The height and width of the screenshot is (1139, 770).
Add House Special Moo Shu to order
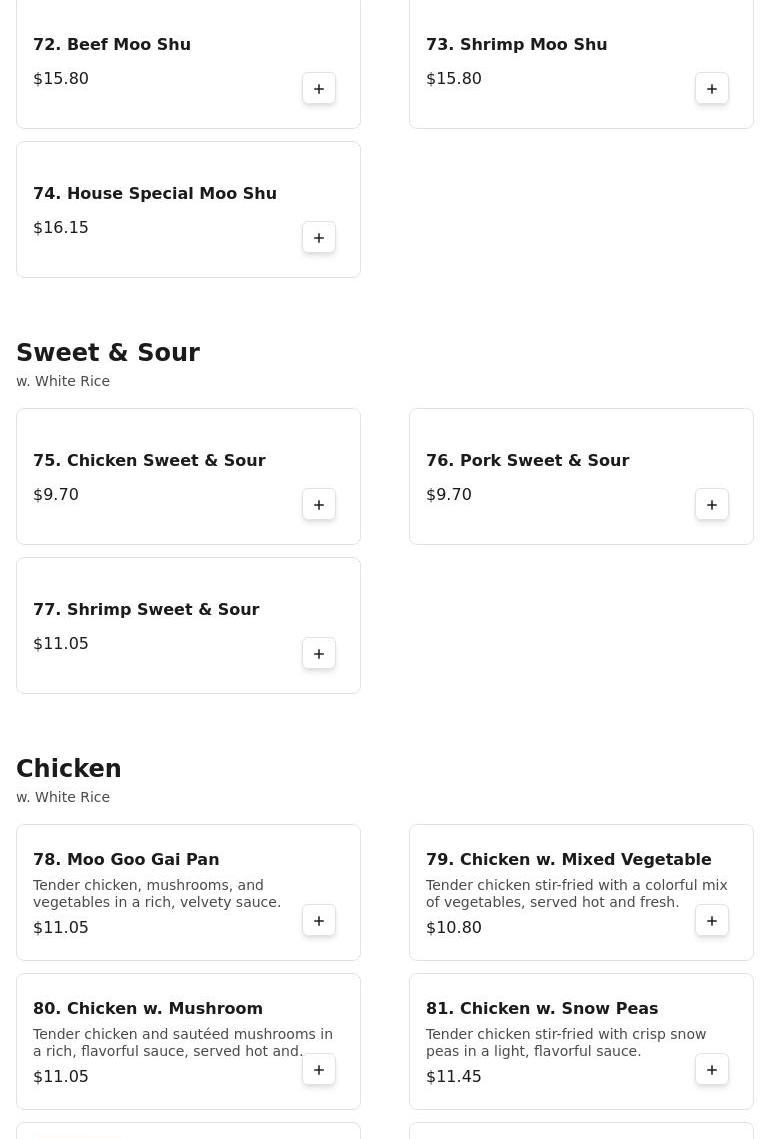pos(319,238)
